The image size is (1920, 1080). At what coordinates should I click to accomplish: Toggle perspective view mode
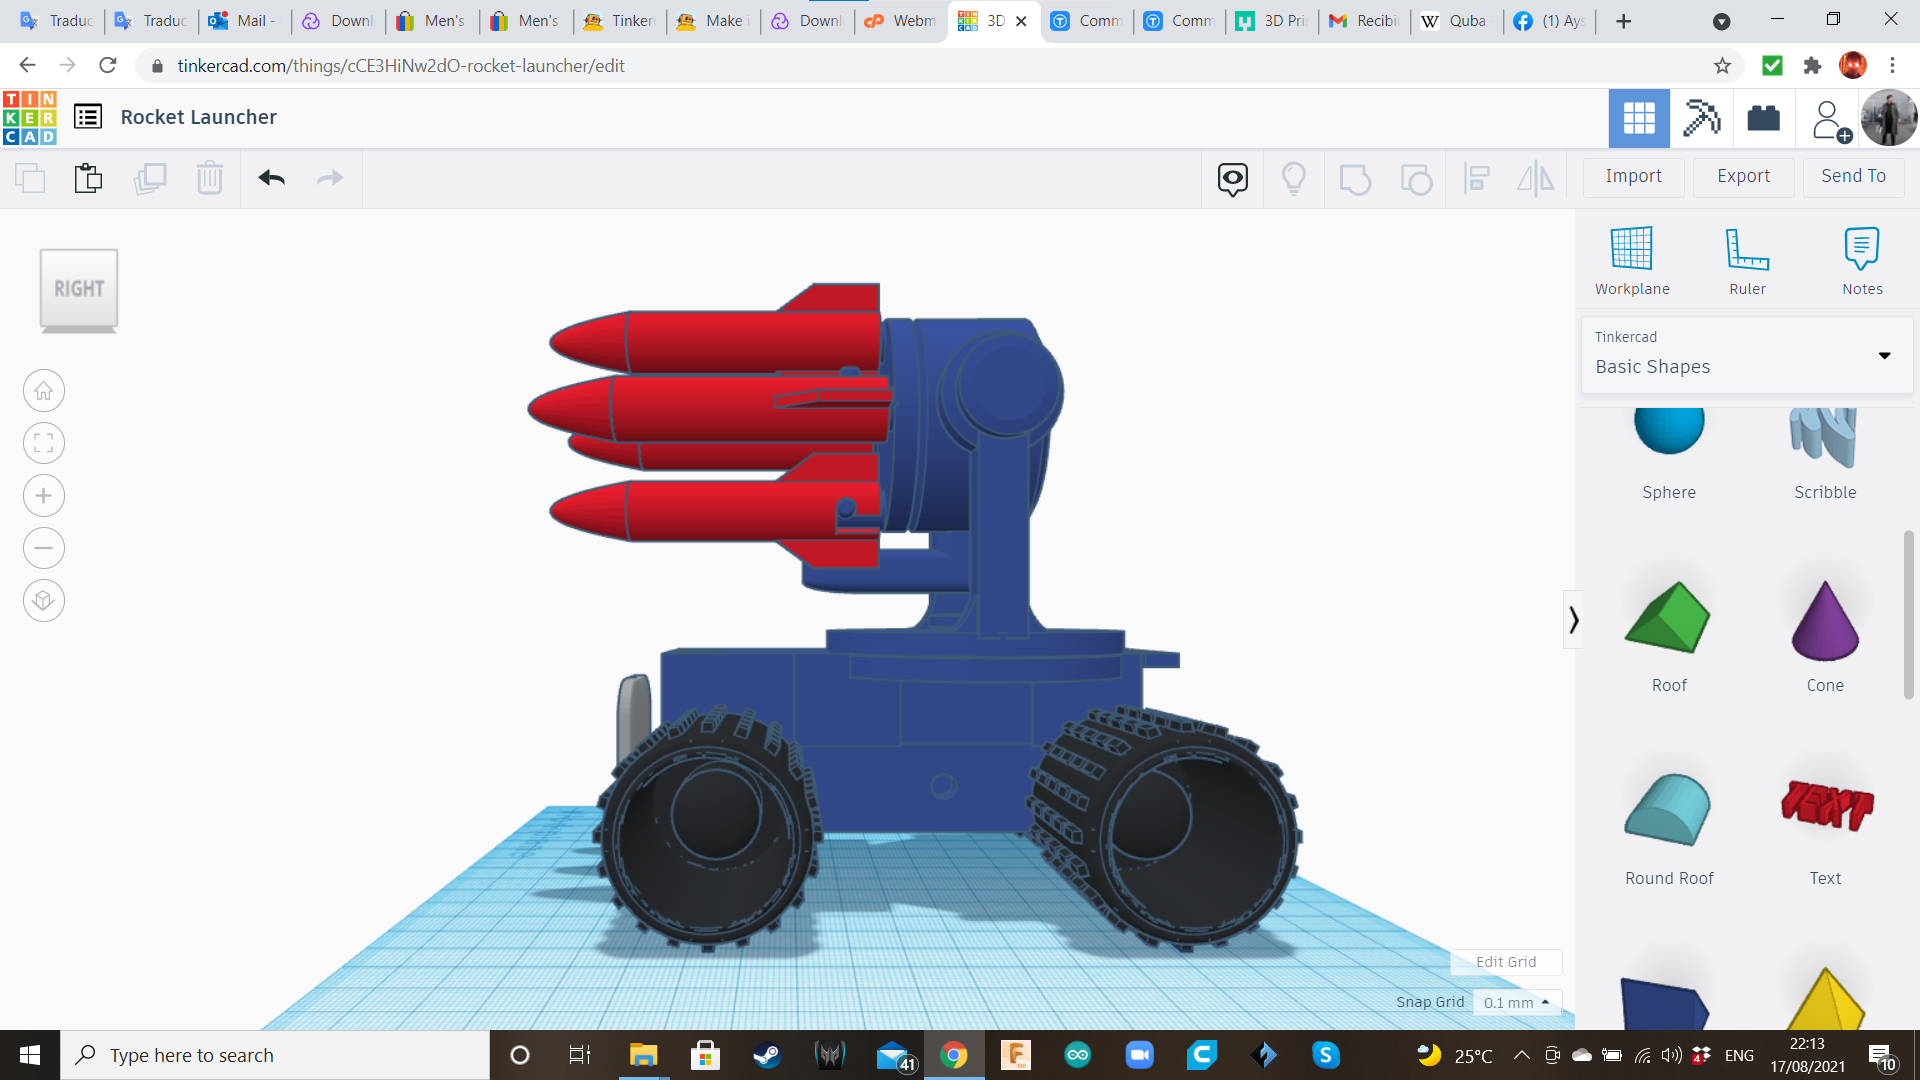pos(43,600)
